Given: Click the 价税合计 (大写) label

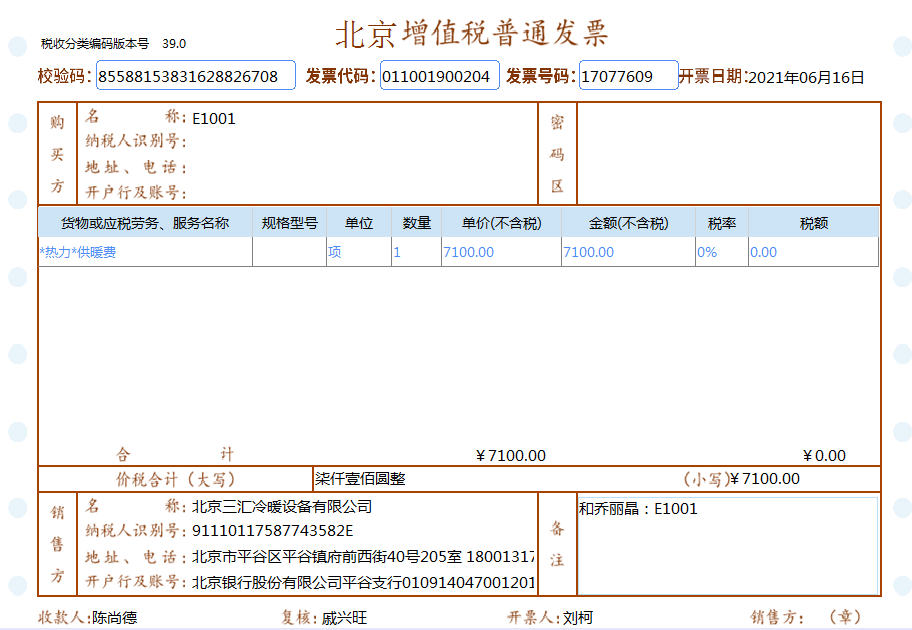Looking at the screenshot, I should (175, 479).
